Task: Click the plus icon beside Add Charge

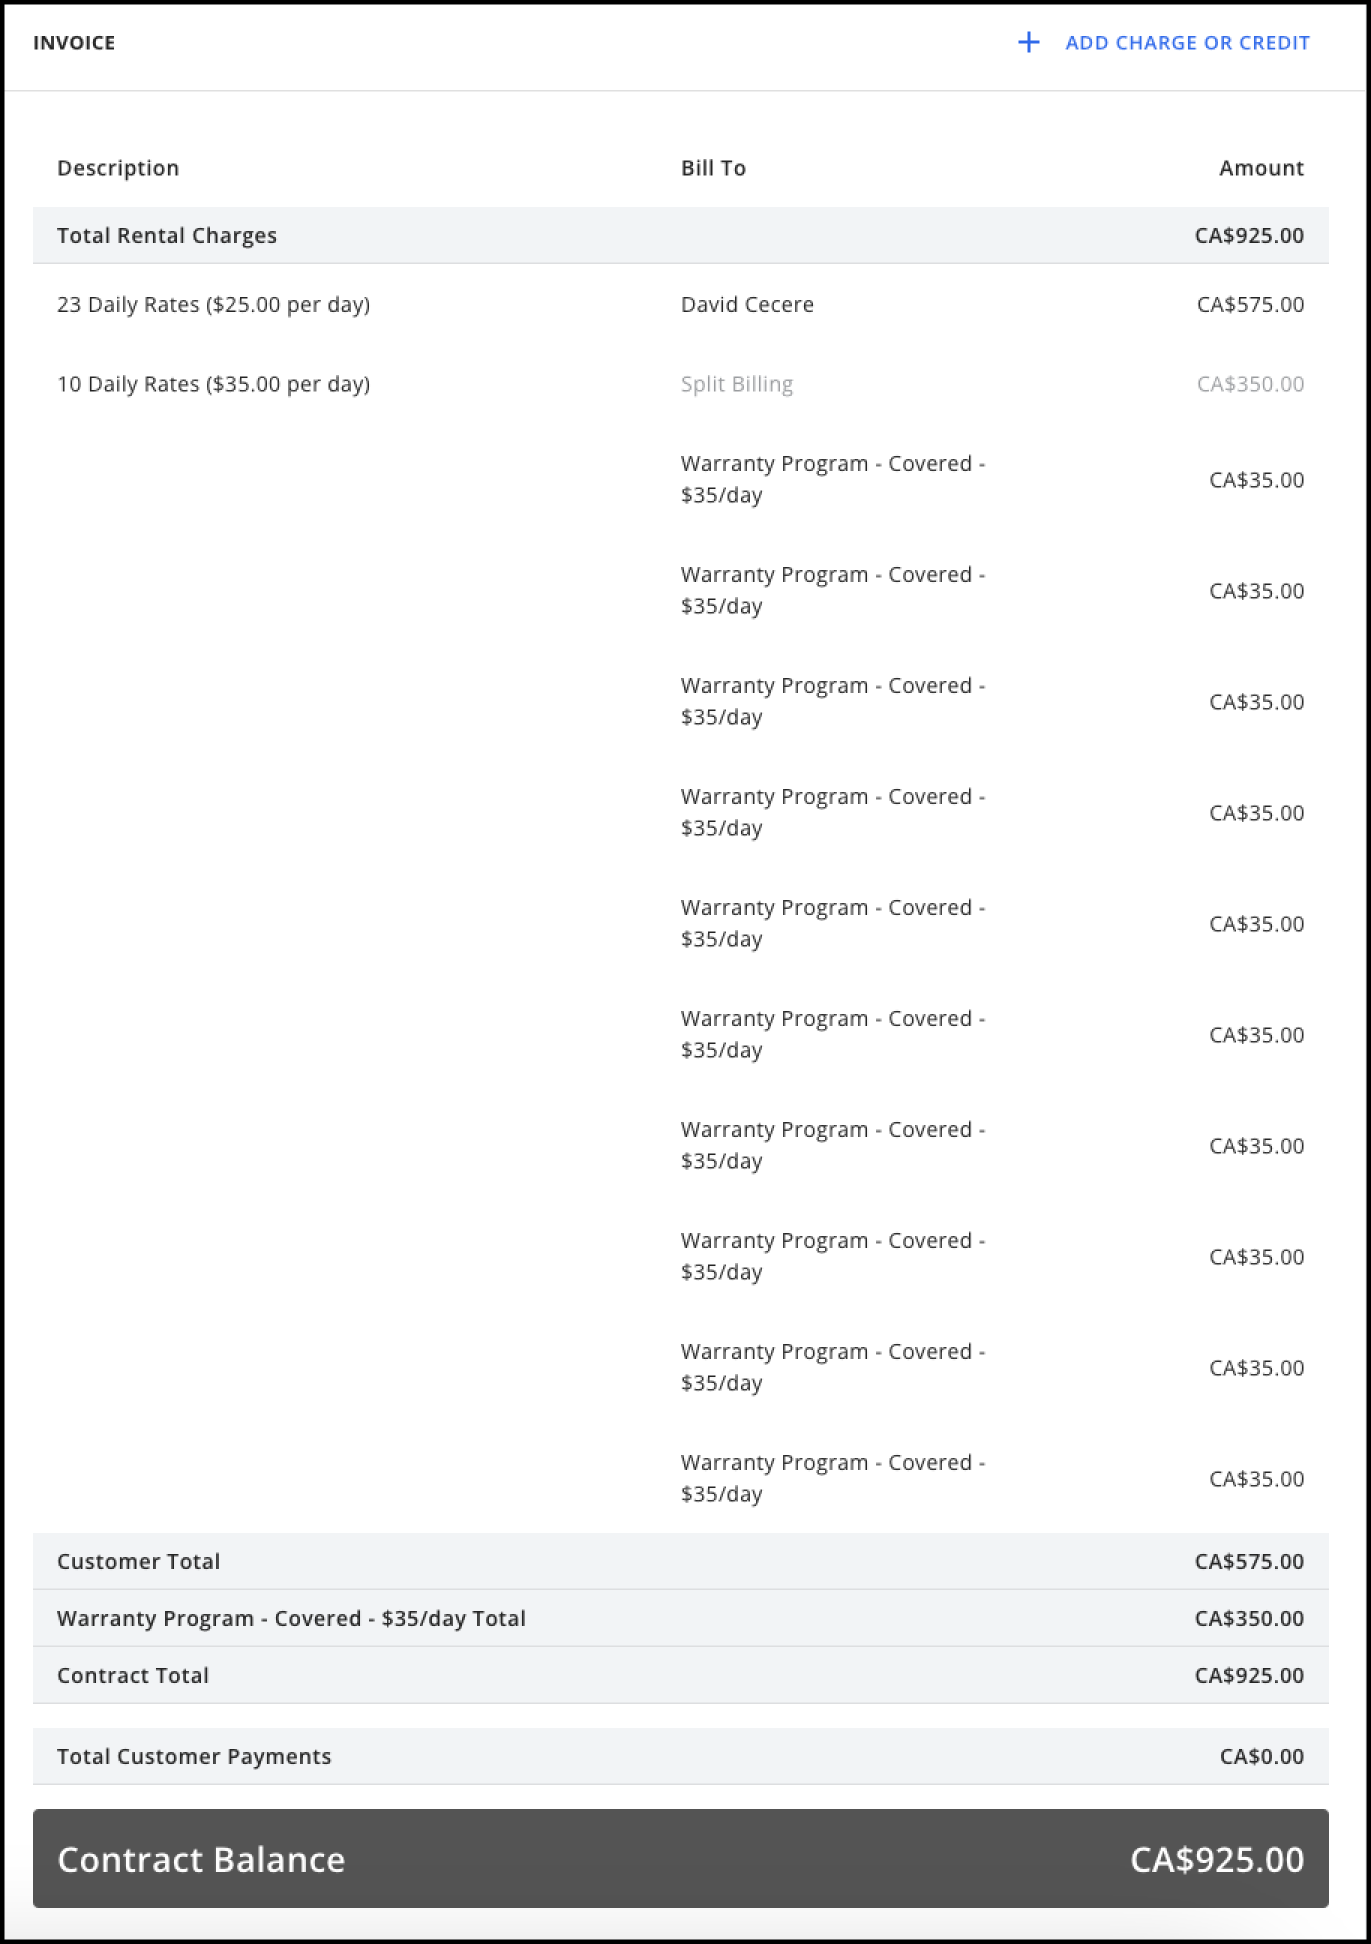Action: [x=1028, y=43]
